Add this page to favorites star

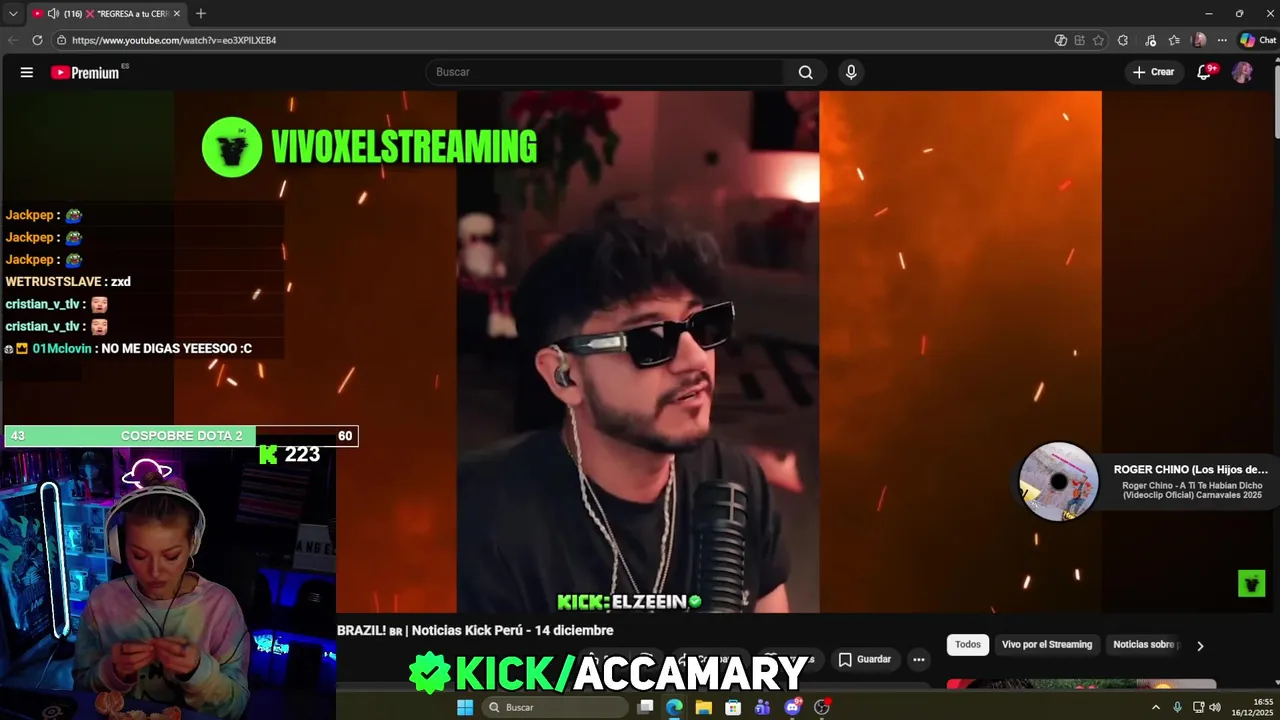pyautogui.click(x=1098, y=40)
